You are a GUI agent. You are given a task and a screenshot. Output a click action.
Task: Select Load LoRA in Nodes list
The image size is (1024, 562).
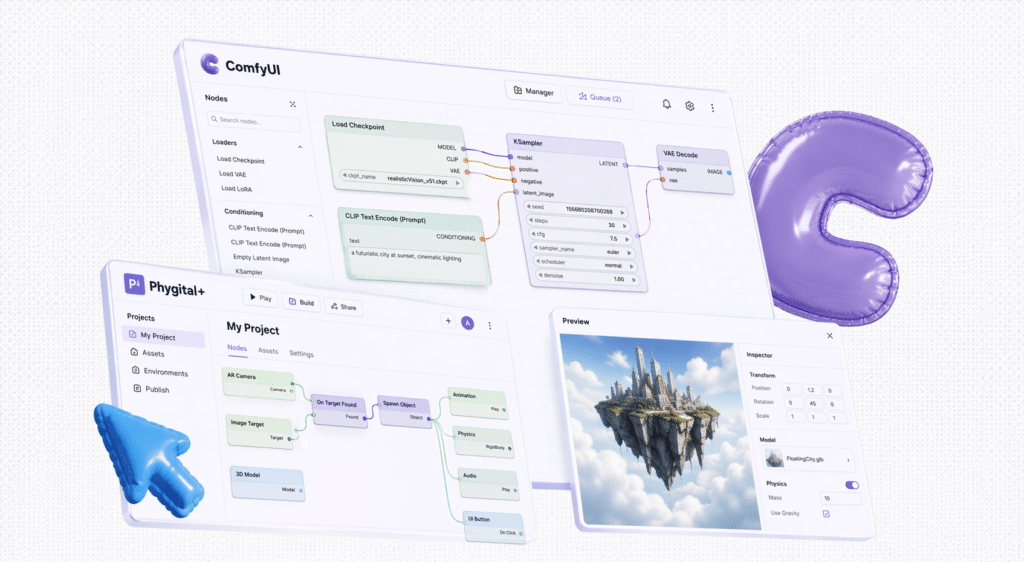click(236, 189)
